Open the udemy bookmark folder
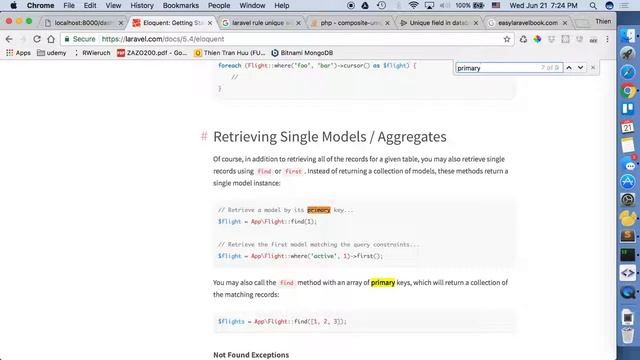 [51, 53]
